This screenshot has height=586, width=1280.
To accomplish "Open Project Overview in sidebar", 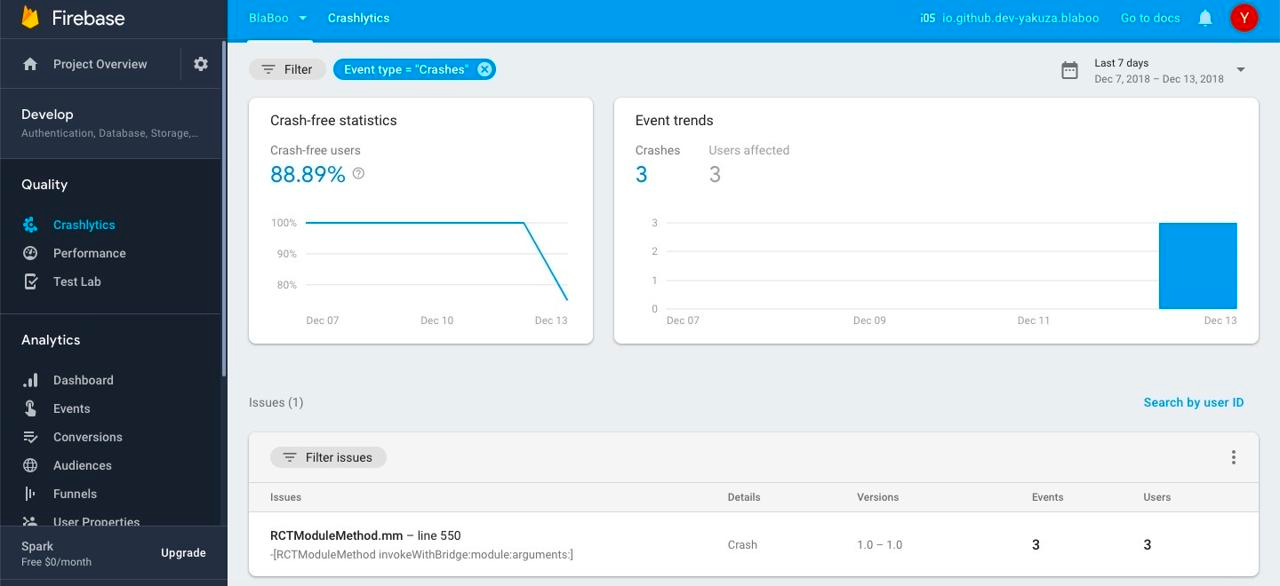I will (x=100, y=64).
